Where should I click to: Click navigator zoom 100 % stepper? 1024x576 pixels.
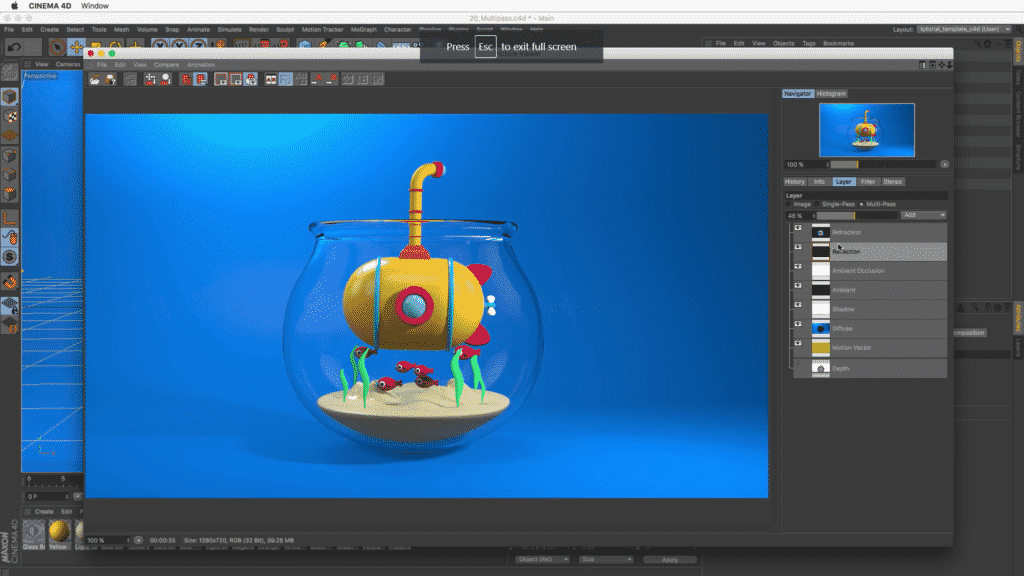pos(827,165)
